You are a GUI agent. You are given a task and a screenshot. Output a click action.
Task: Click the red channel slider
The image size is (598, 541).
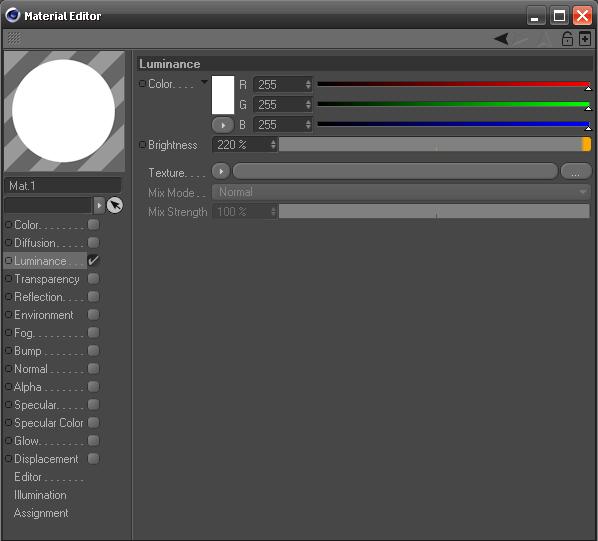[x=454, y=84]
